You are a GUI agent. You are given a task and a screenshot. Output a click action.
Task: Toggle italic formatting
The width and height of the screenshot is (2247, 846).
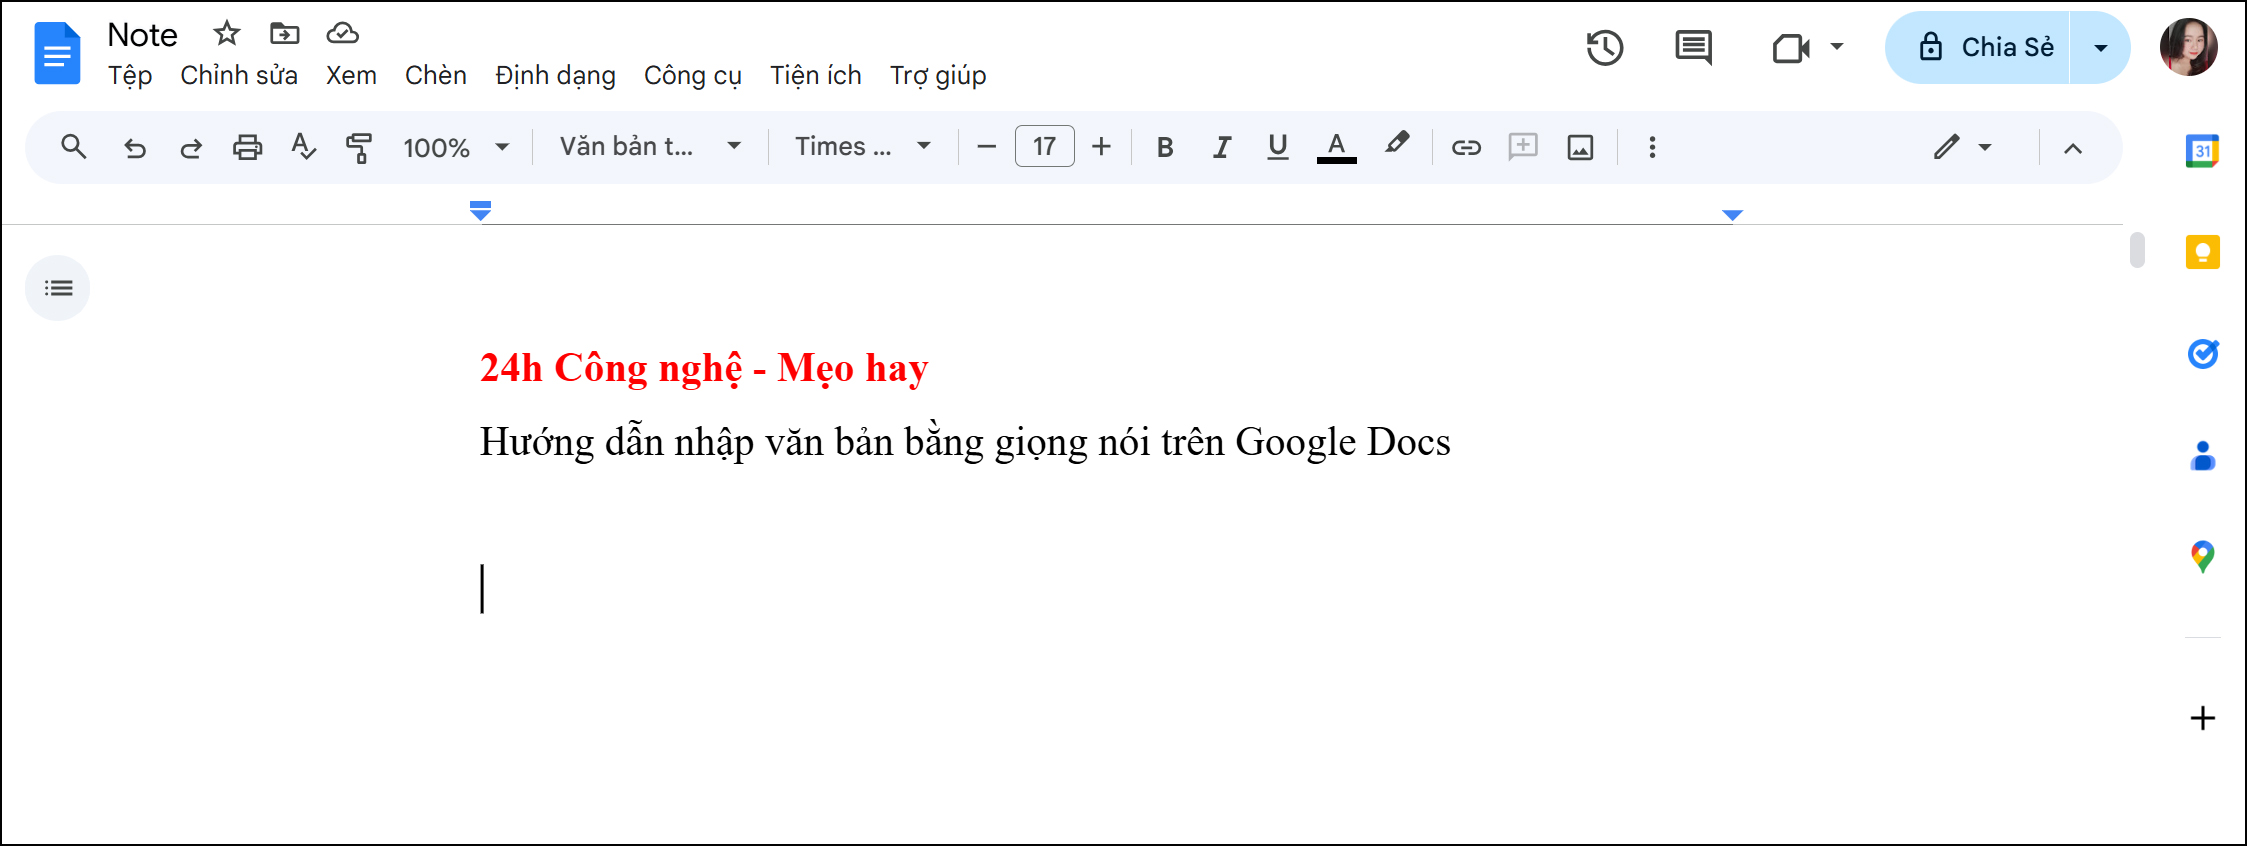coord(1221,148)
